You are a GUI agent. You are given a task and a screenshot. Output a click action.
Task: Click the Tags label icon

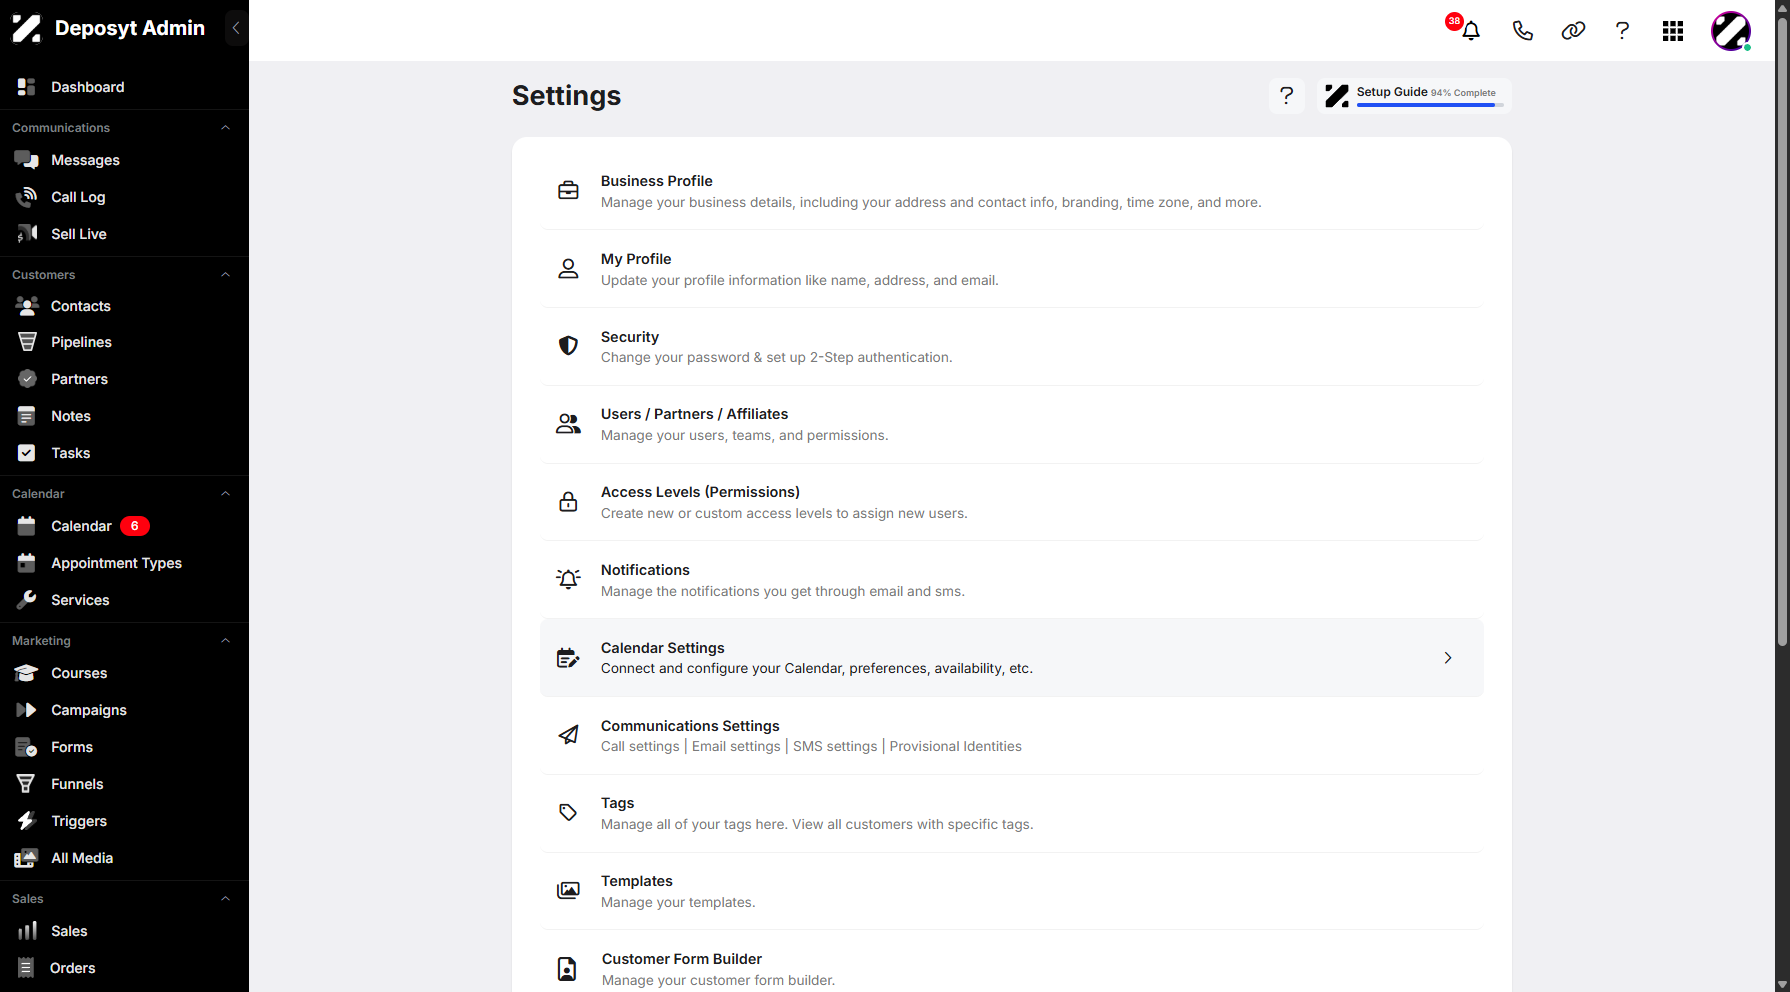point(568,812)
